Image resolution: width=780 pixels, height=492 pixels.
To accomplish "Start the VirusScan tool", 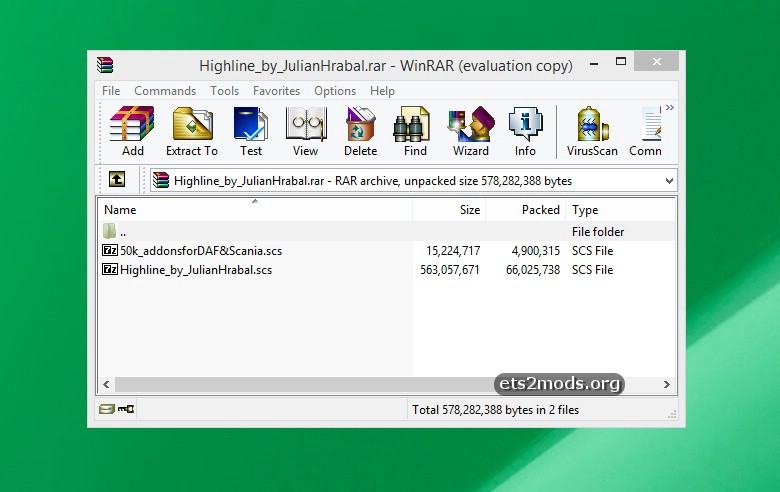I will point(592,131).
